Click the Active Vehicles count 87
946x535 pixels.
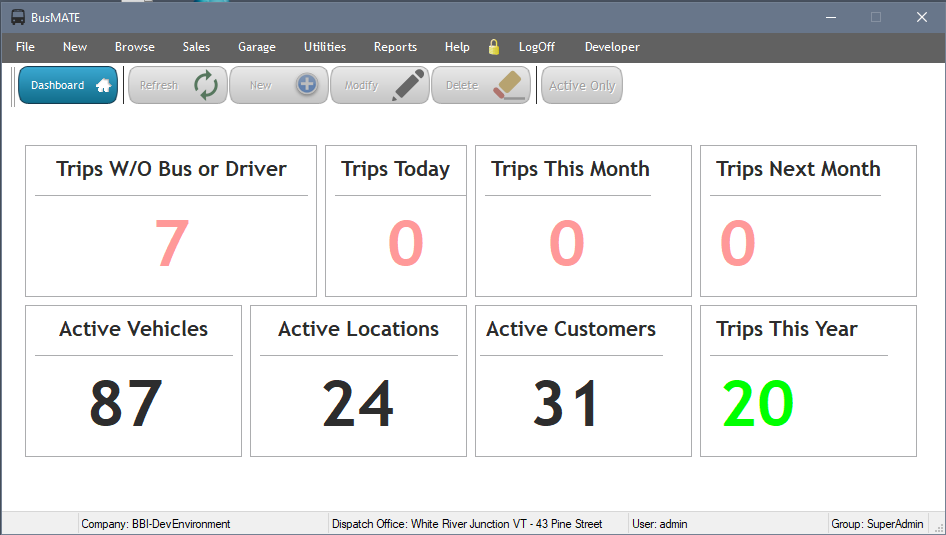click(x=126, y=404)
